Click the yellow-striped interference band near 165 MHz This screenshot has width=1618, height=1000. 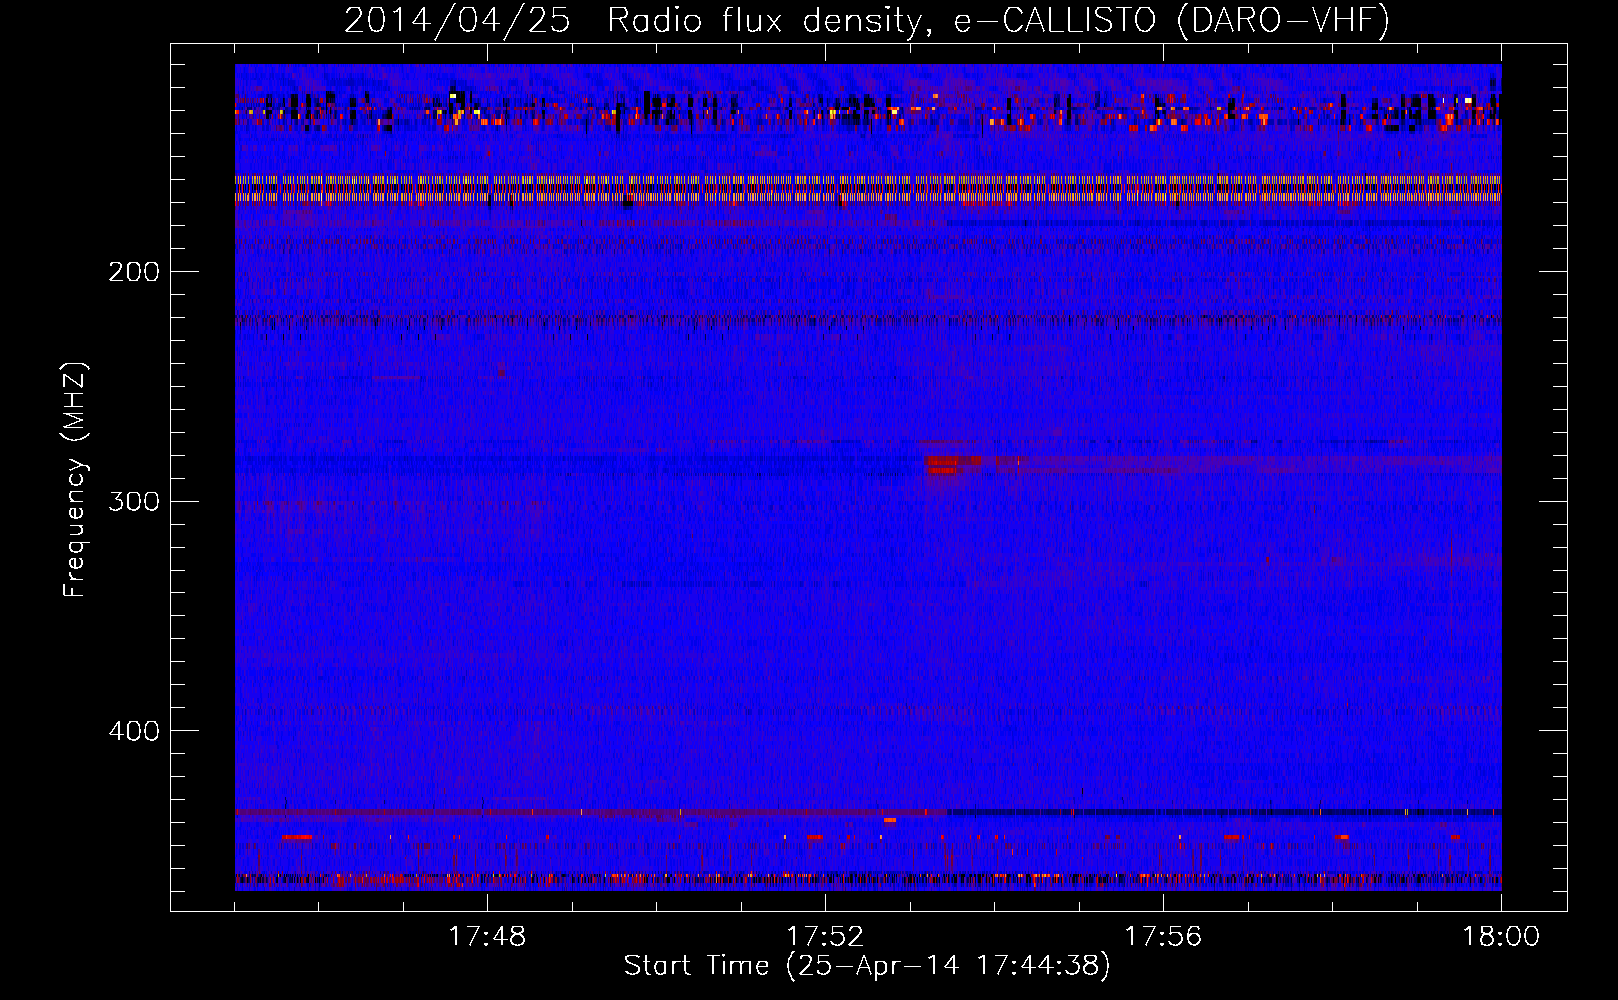point(868,189)
